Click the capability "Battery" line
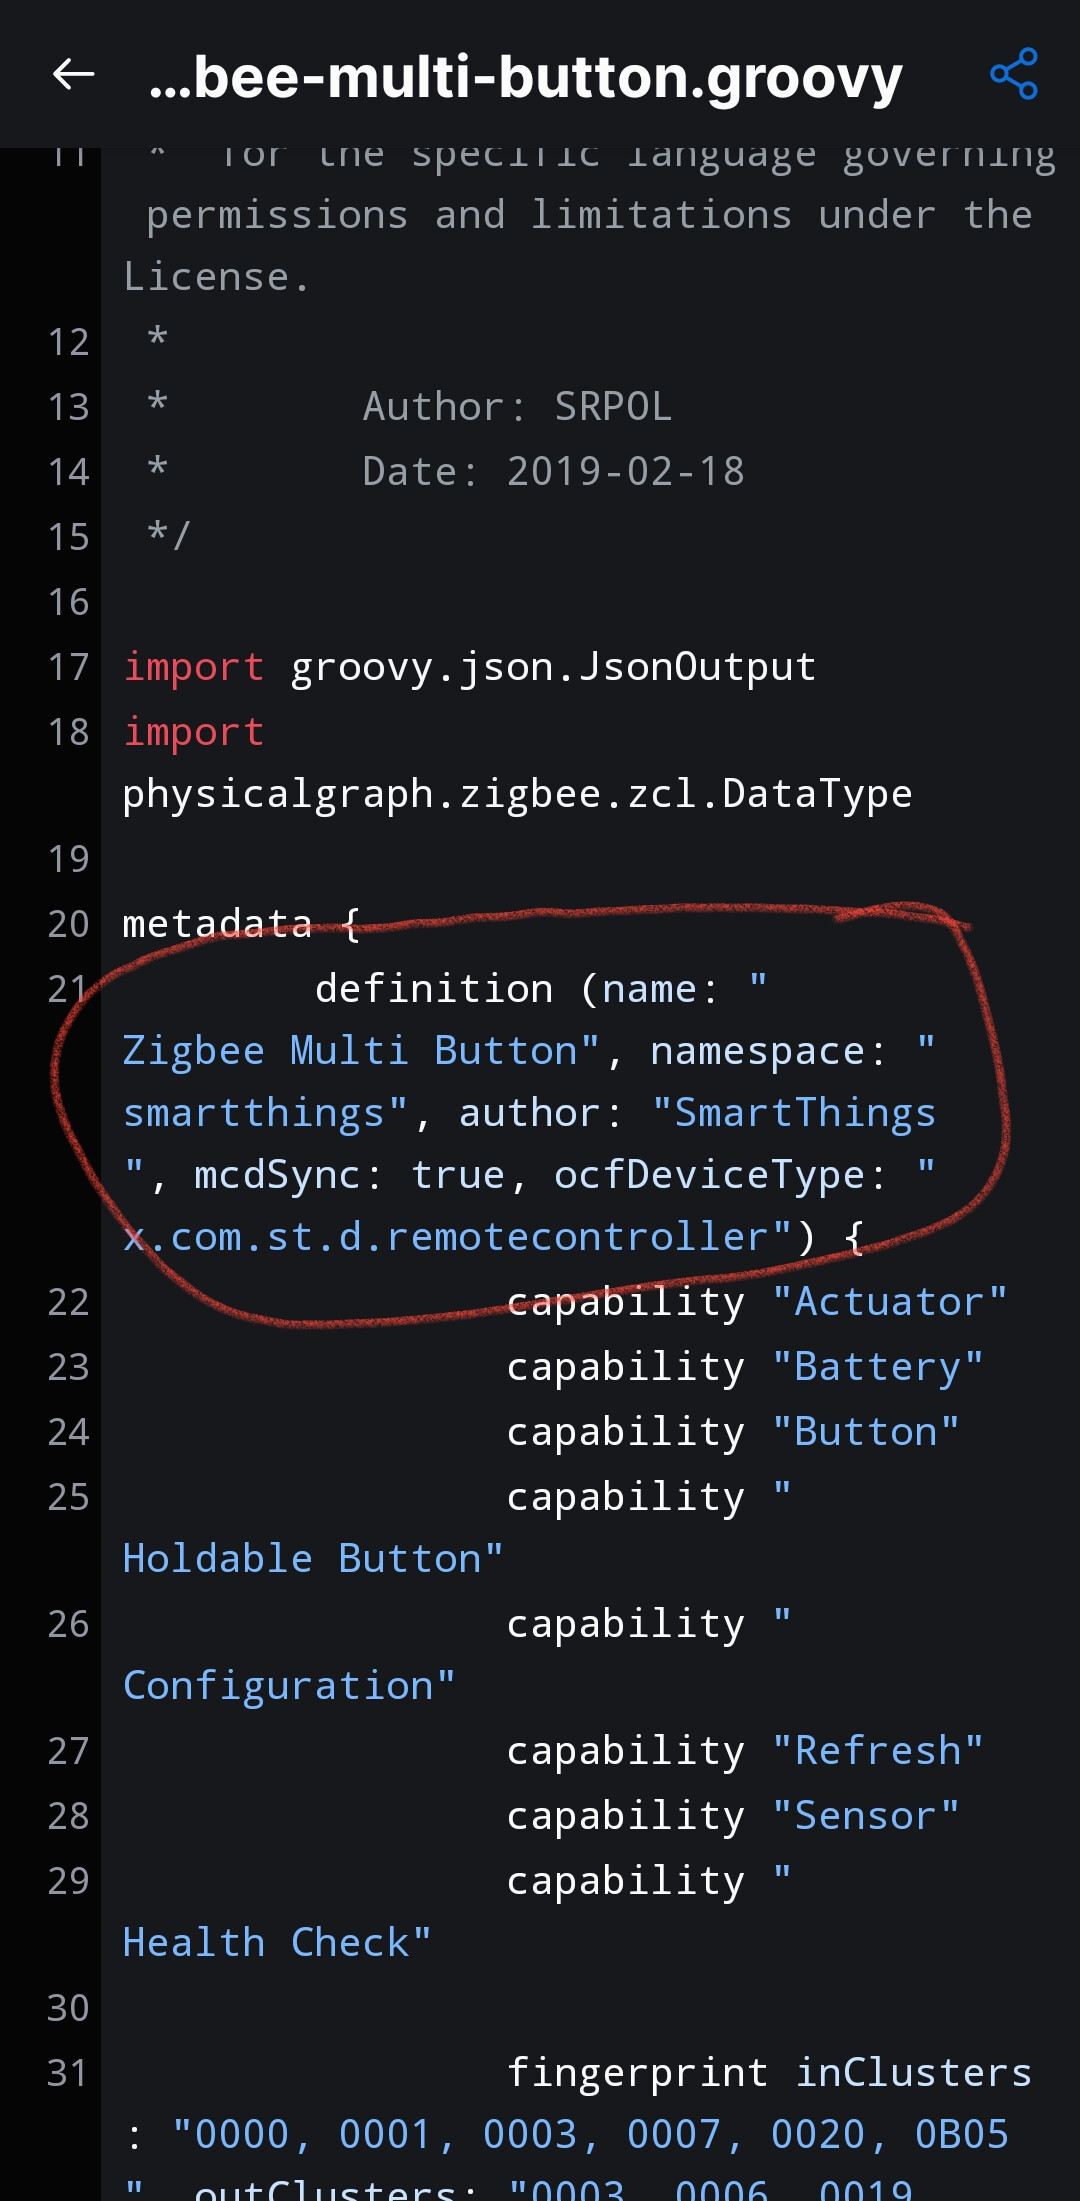1080x2201 pixels. click(745, 1367)
